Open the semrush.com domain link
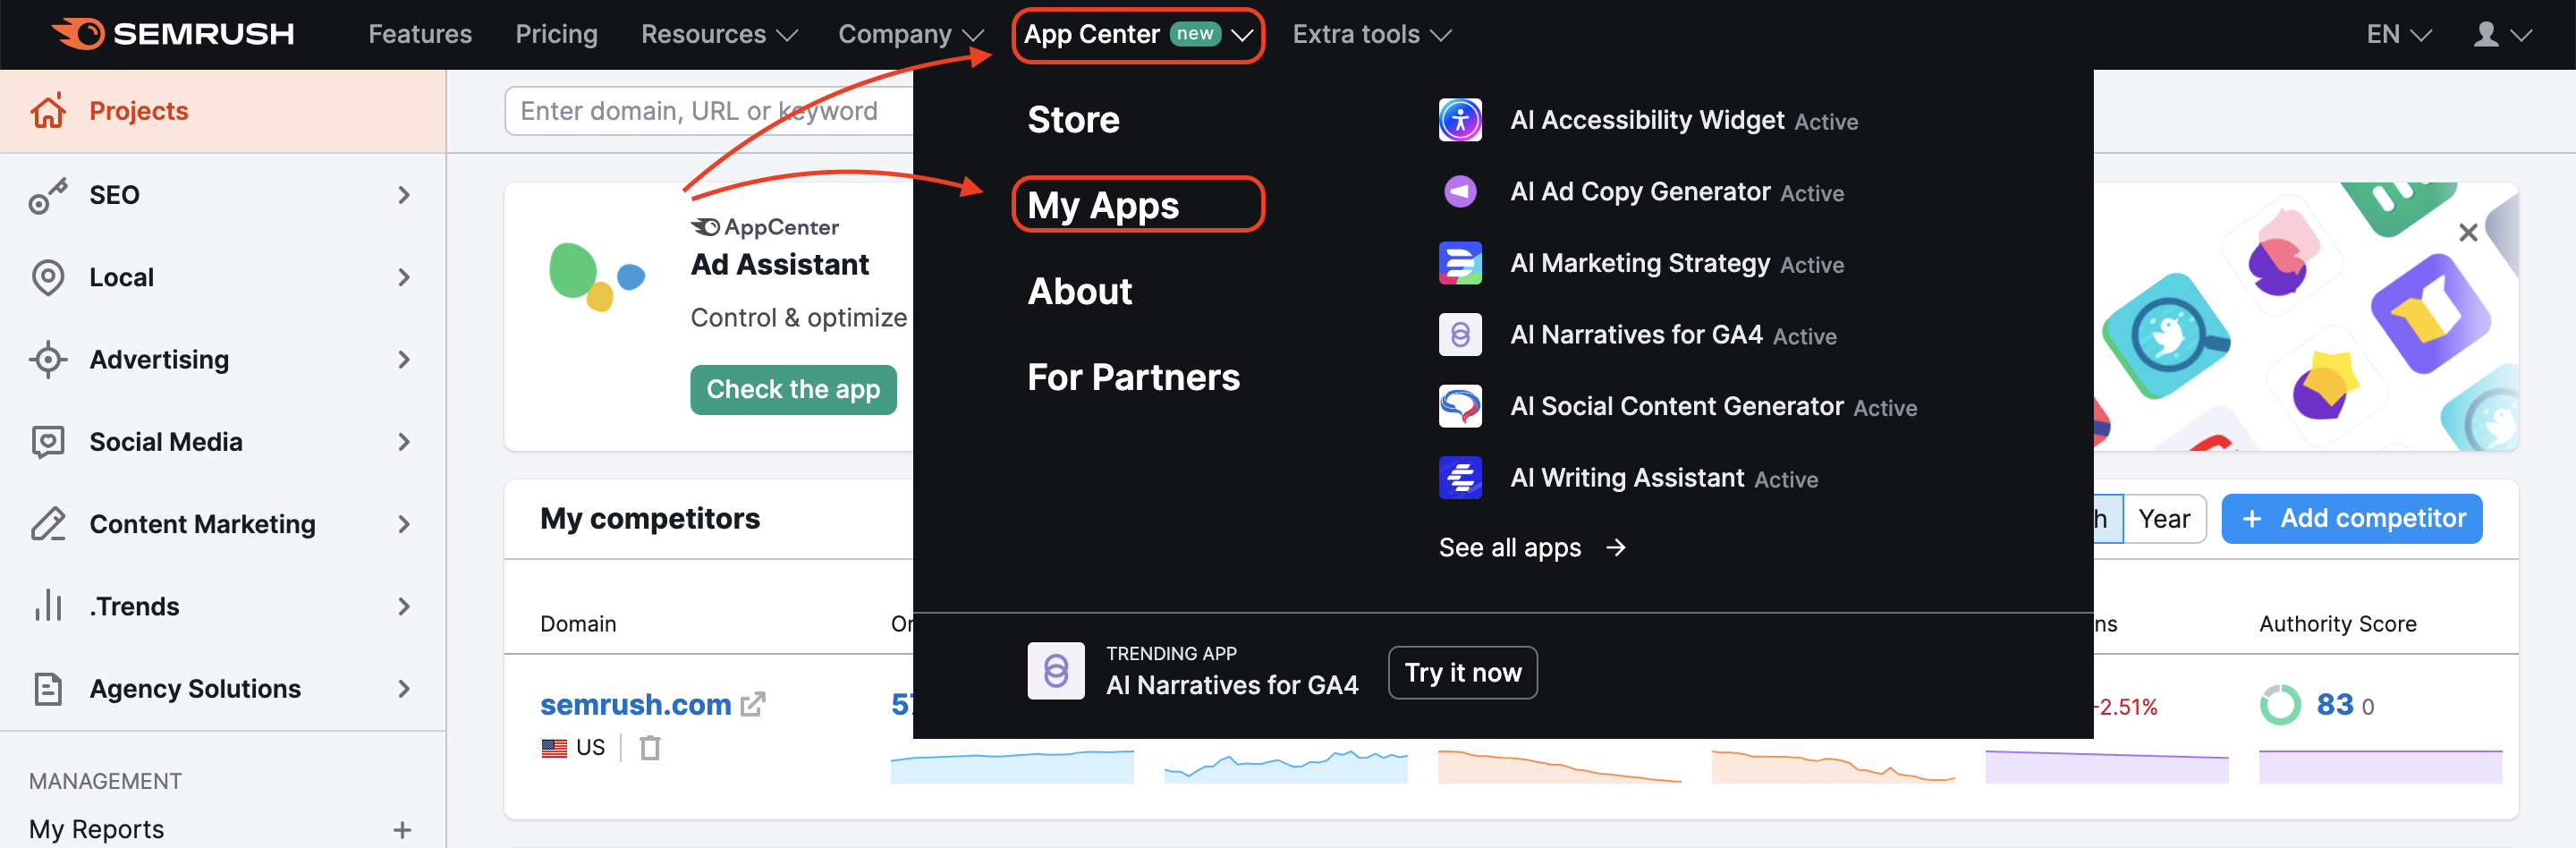This screenshot has height=848, width=2576. [x=635, y=704]
